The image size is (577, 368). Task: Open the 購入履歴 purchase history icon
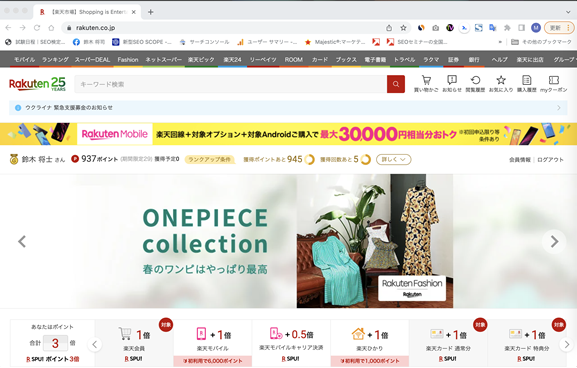point(527,84)
